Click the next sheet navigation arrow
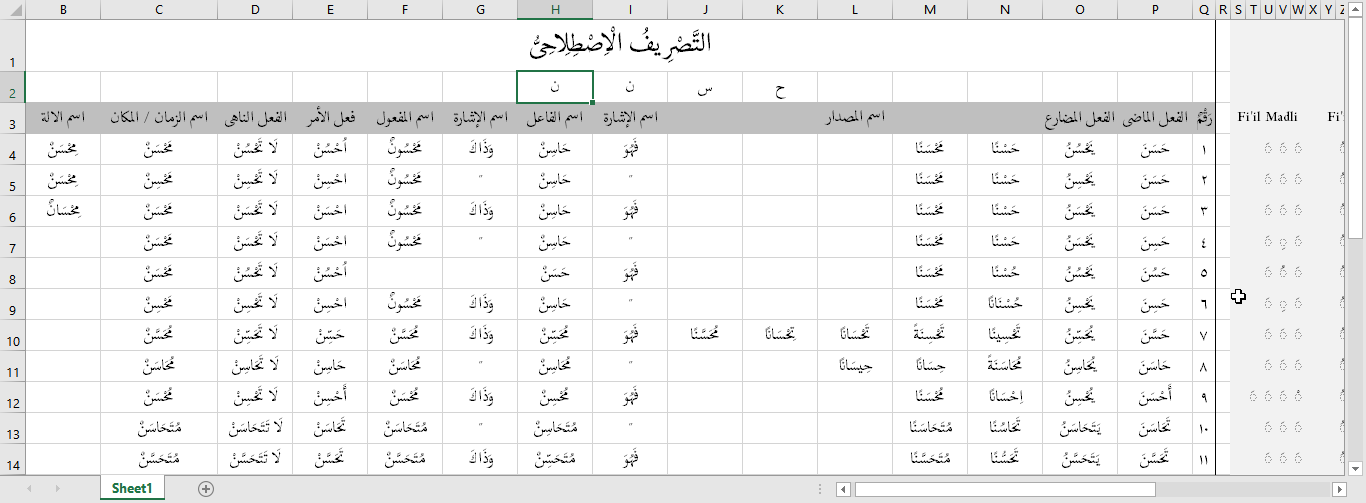The width and height of the screenshot is (1366, 503). (x=57, y=489)
